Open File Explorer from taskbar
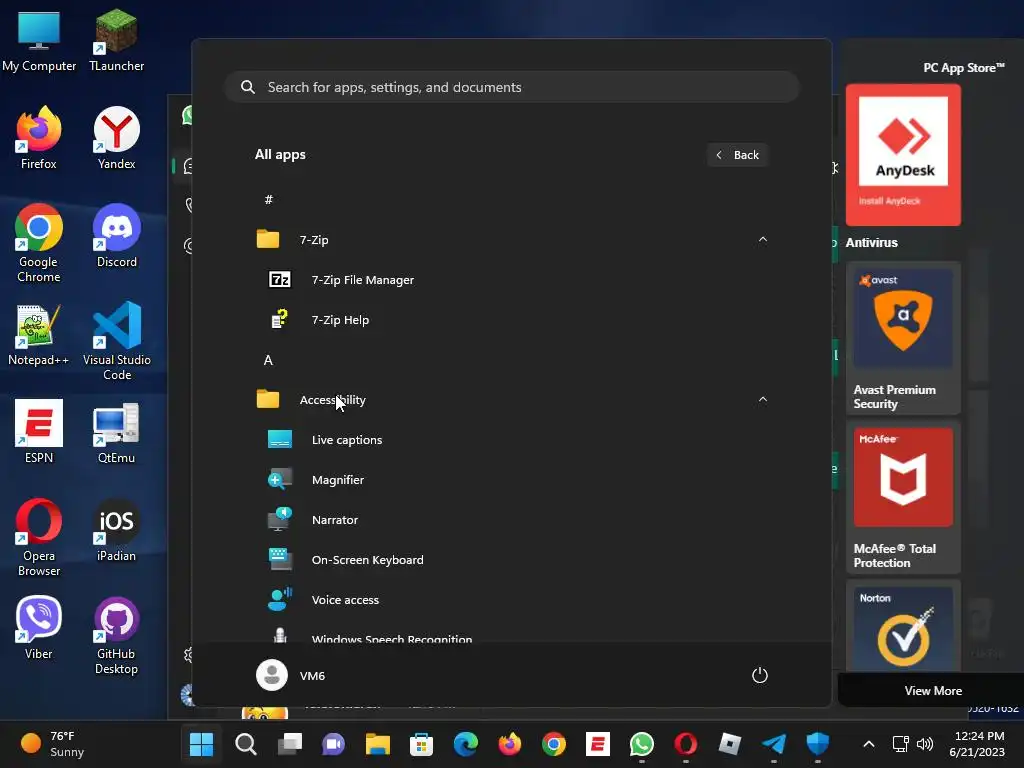 point(377,744)
